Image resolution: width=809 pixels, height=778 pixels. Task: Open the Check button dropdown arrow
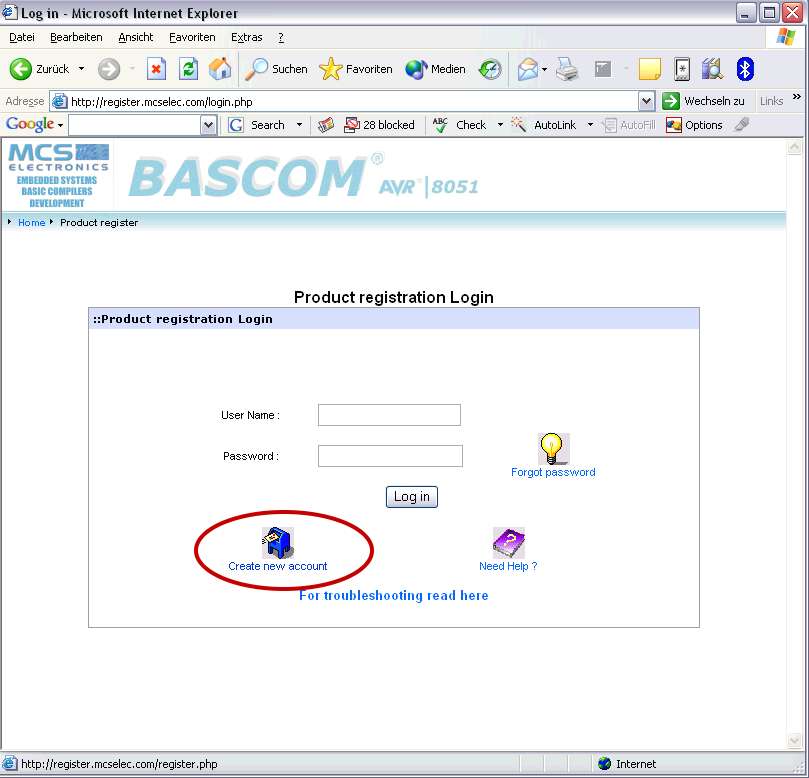[500, 125]
